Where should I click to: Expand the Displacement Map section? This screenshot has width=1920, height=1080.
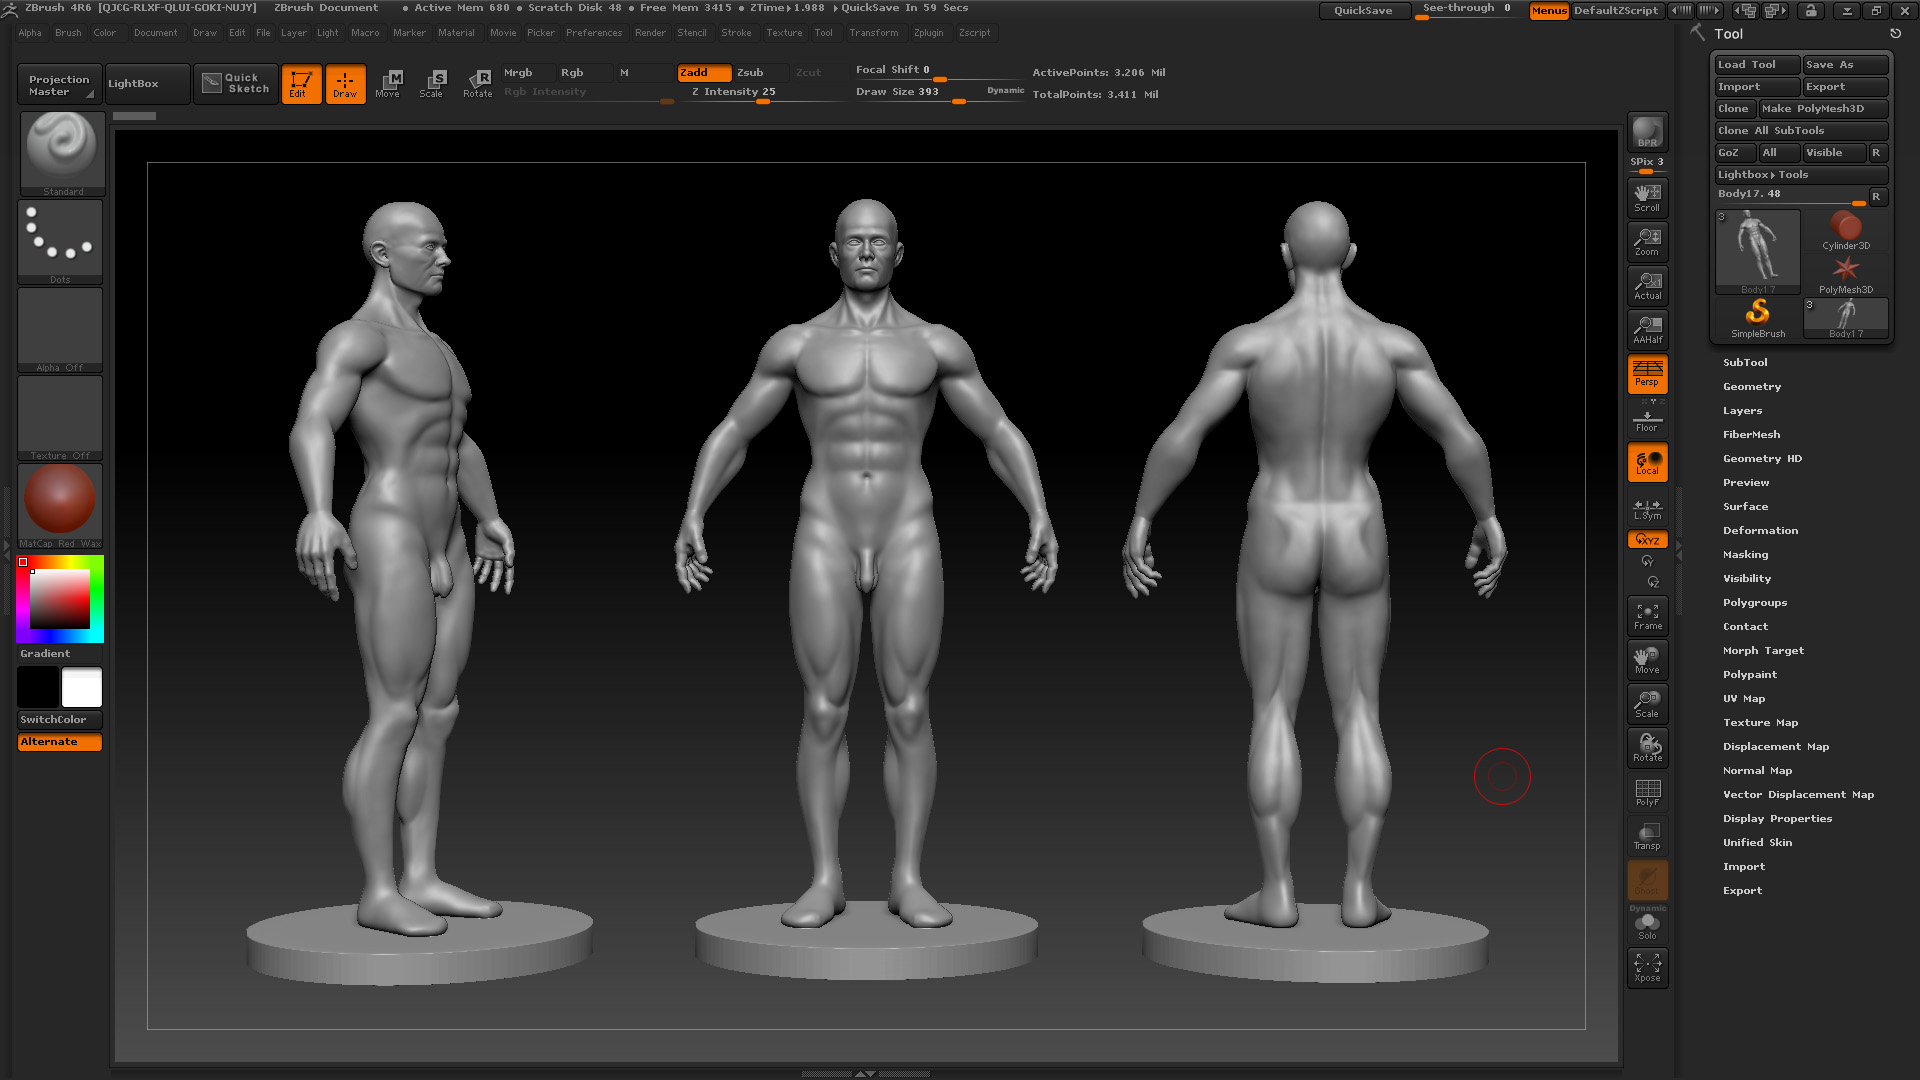1775,747
